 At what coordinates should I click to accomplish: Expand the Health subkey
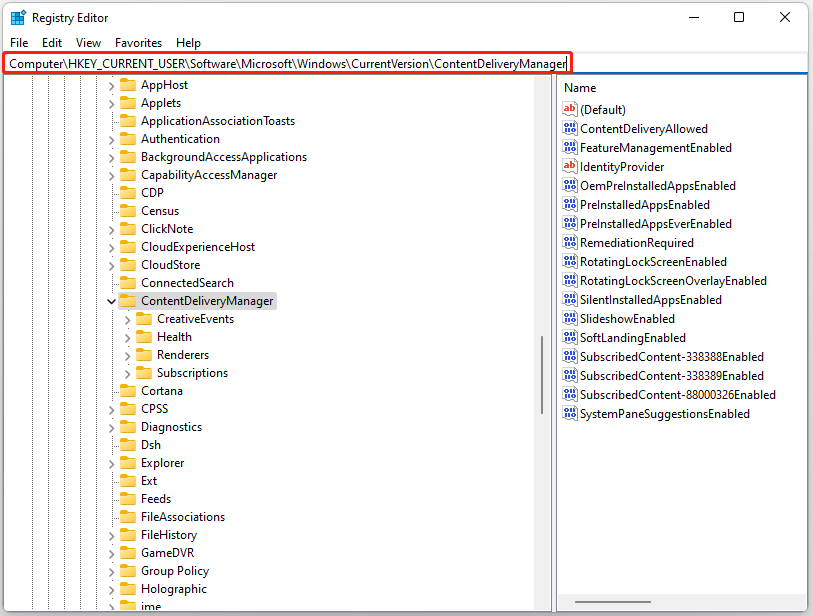point(128,338)
